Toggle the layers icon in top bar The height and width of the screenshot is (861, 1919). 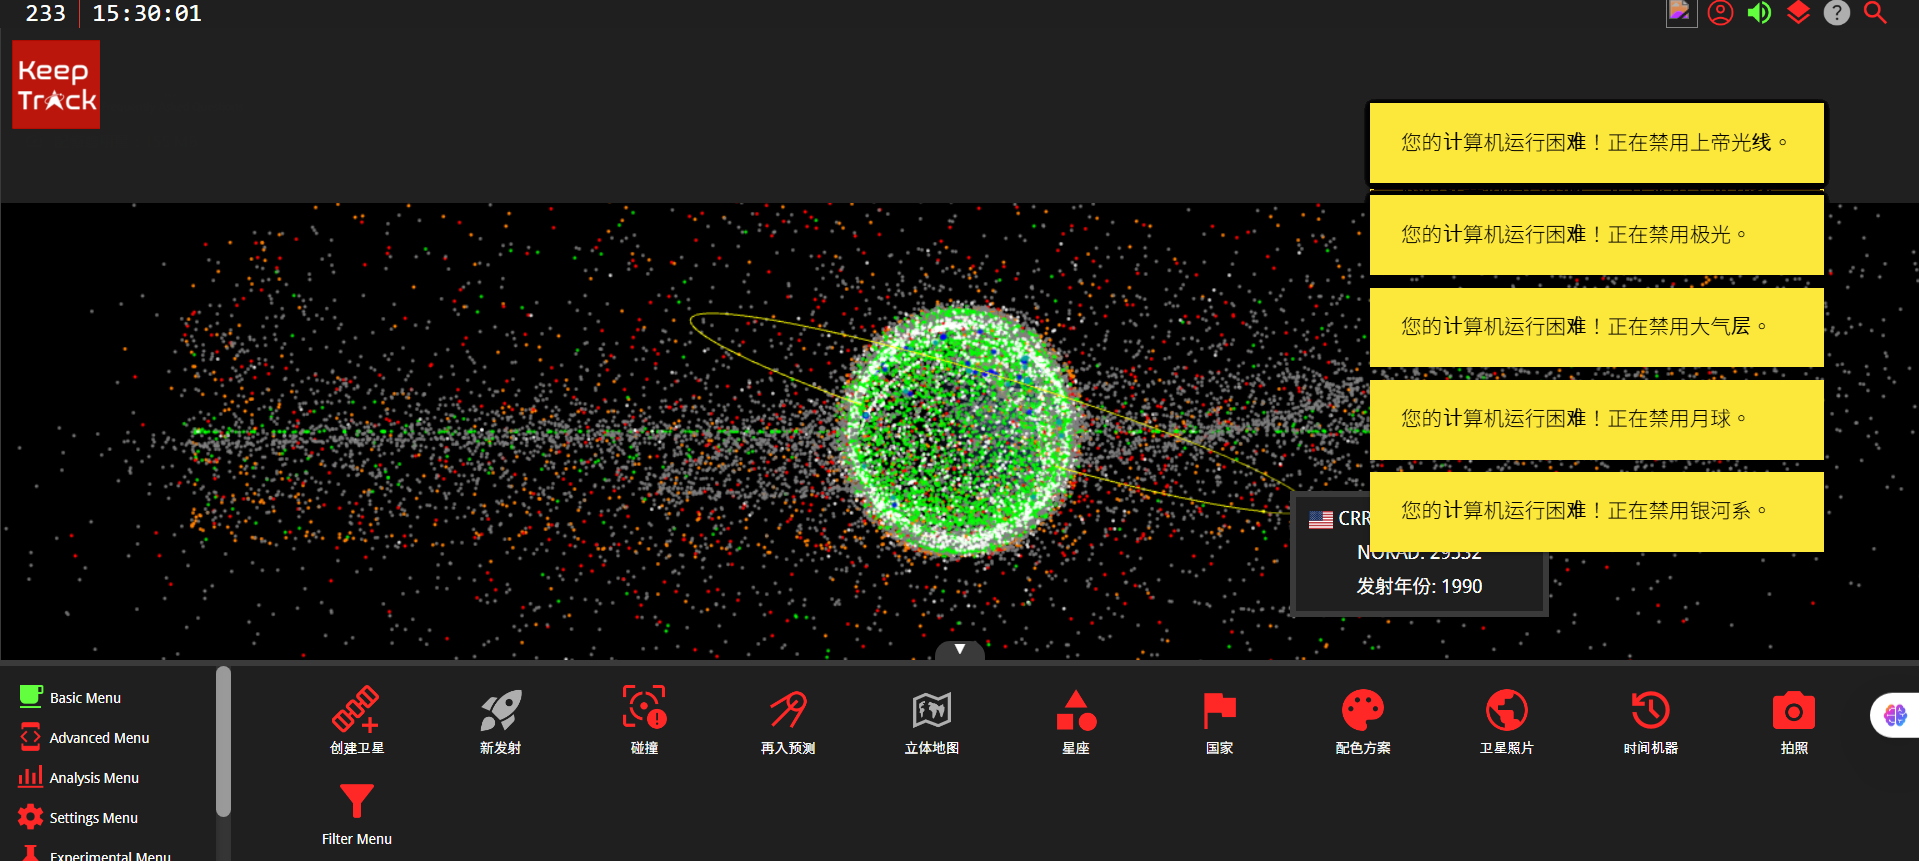(1798, 13)
